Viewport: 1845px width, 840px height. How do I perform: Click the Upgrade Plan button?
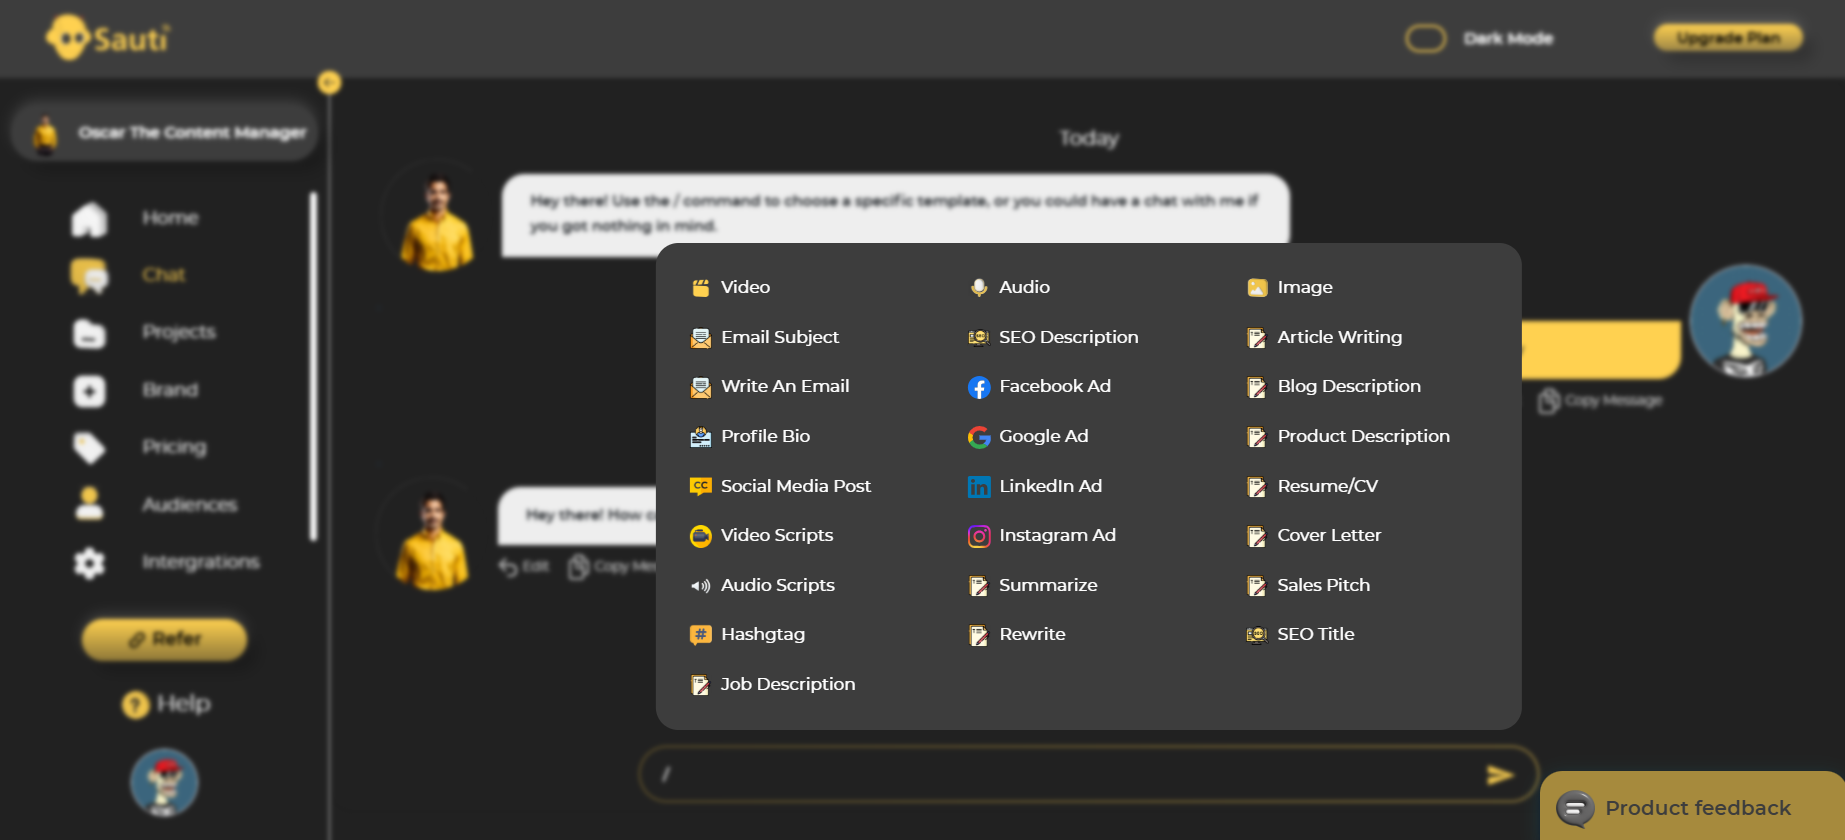(x=1728, y=38)
